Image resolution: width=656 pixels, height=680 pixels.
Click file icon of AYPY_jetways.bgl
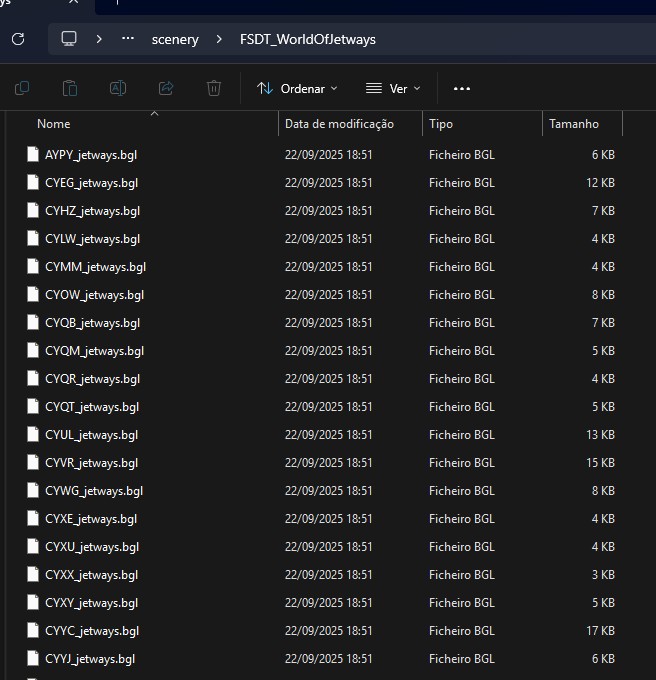tap(33, 154)
